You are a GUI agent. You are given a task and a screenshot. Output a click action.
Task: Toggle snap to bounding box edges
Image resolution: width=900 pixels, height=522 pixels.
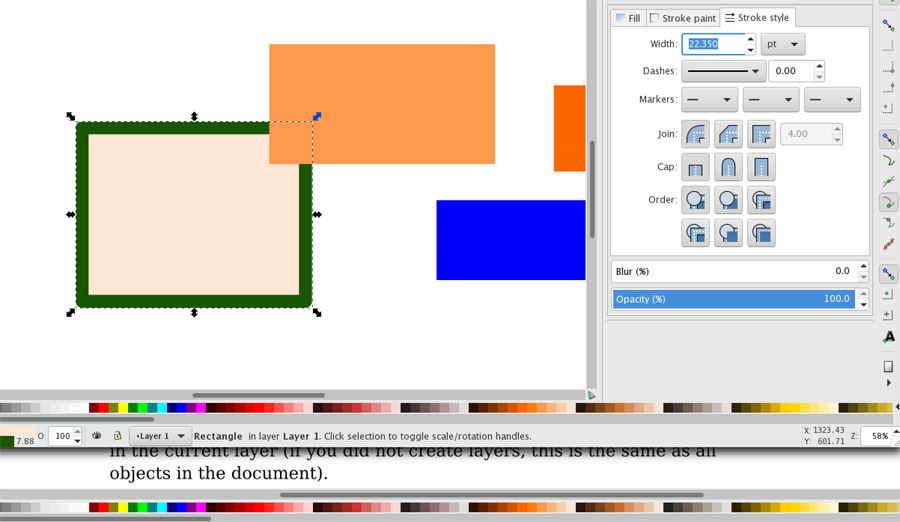pyautogui.click(x=889, y=47)
